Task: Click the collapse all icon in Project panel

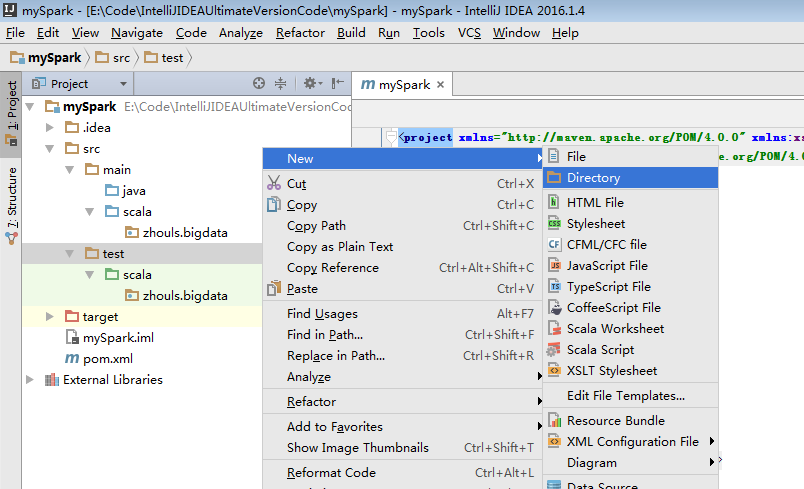Action: 280,83
